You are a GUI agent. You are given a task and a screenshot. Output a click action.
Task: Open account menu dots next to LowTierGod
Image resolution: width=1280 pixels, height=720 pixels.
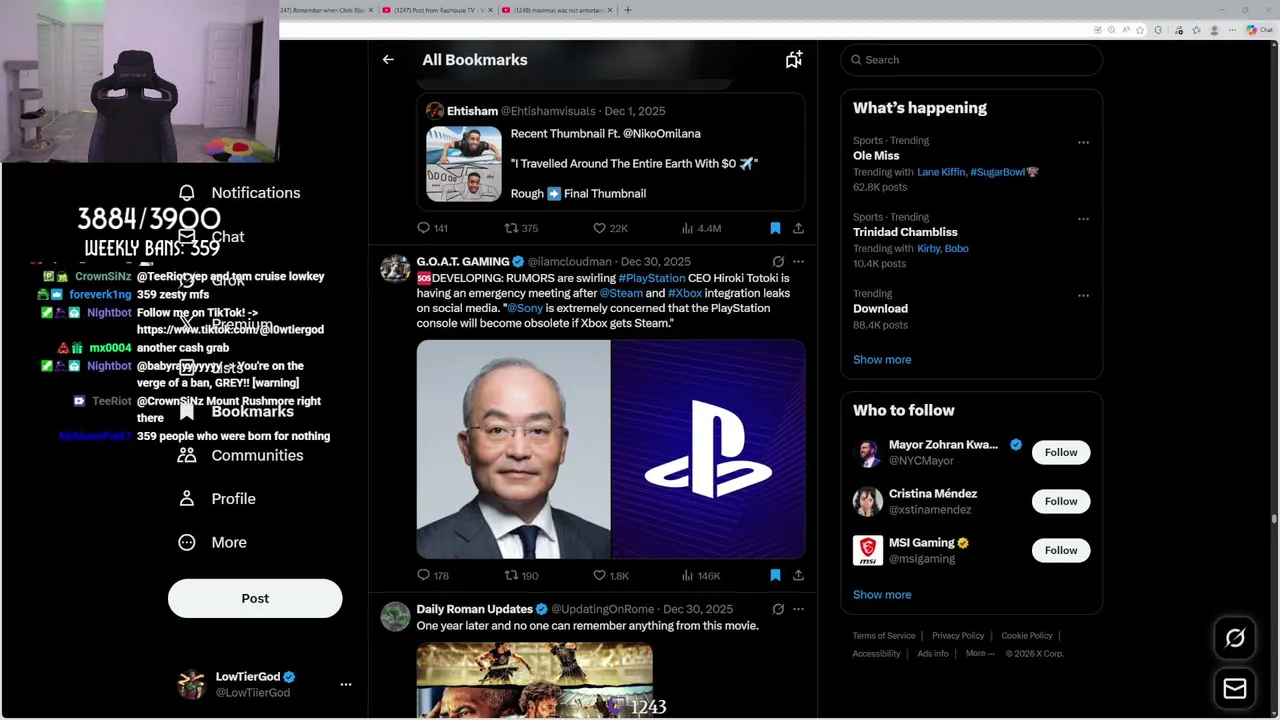click(346, 685)
